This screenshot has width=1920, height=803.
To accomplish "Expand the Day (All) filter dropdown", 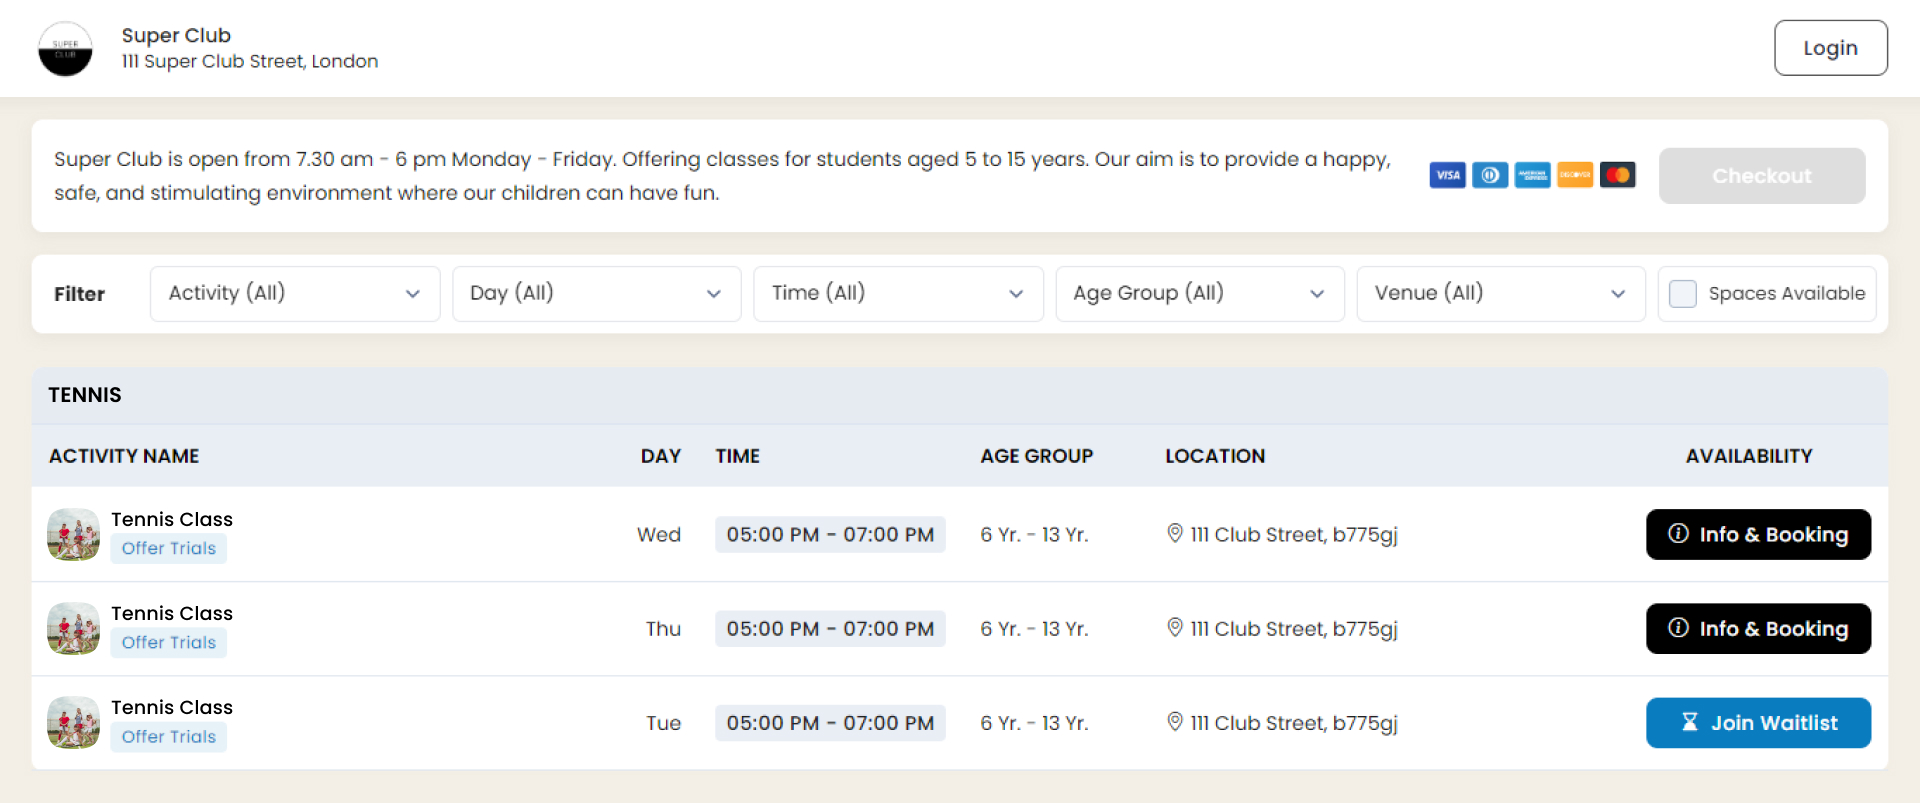I will (596, 294).
